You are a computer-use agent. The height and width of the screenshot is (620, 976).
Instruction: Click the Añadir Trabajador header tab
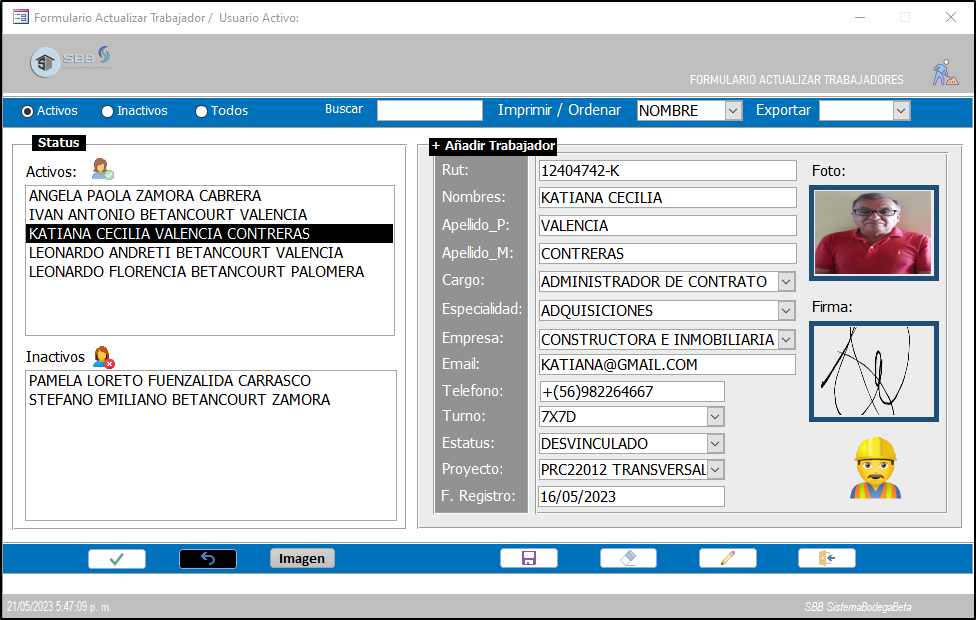pyautogui.click(x=492, y=145)
